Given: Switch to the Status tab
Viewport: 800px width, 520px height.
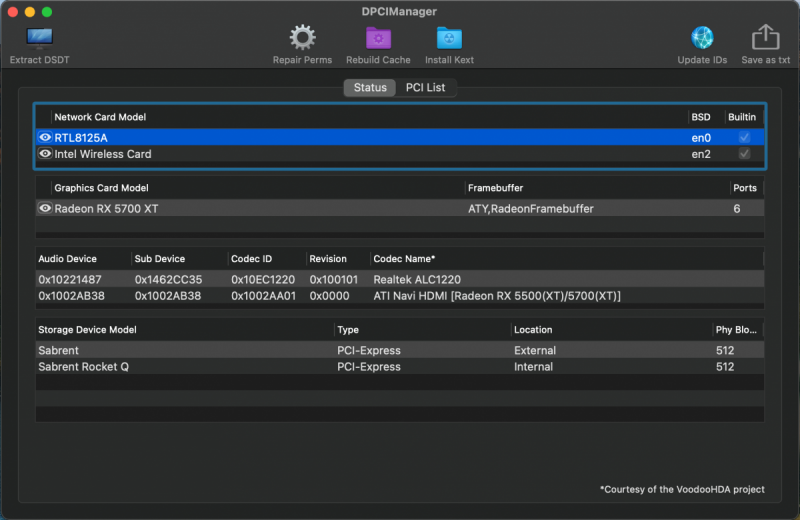Looking at the screenshot, I should 370,87.
